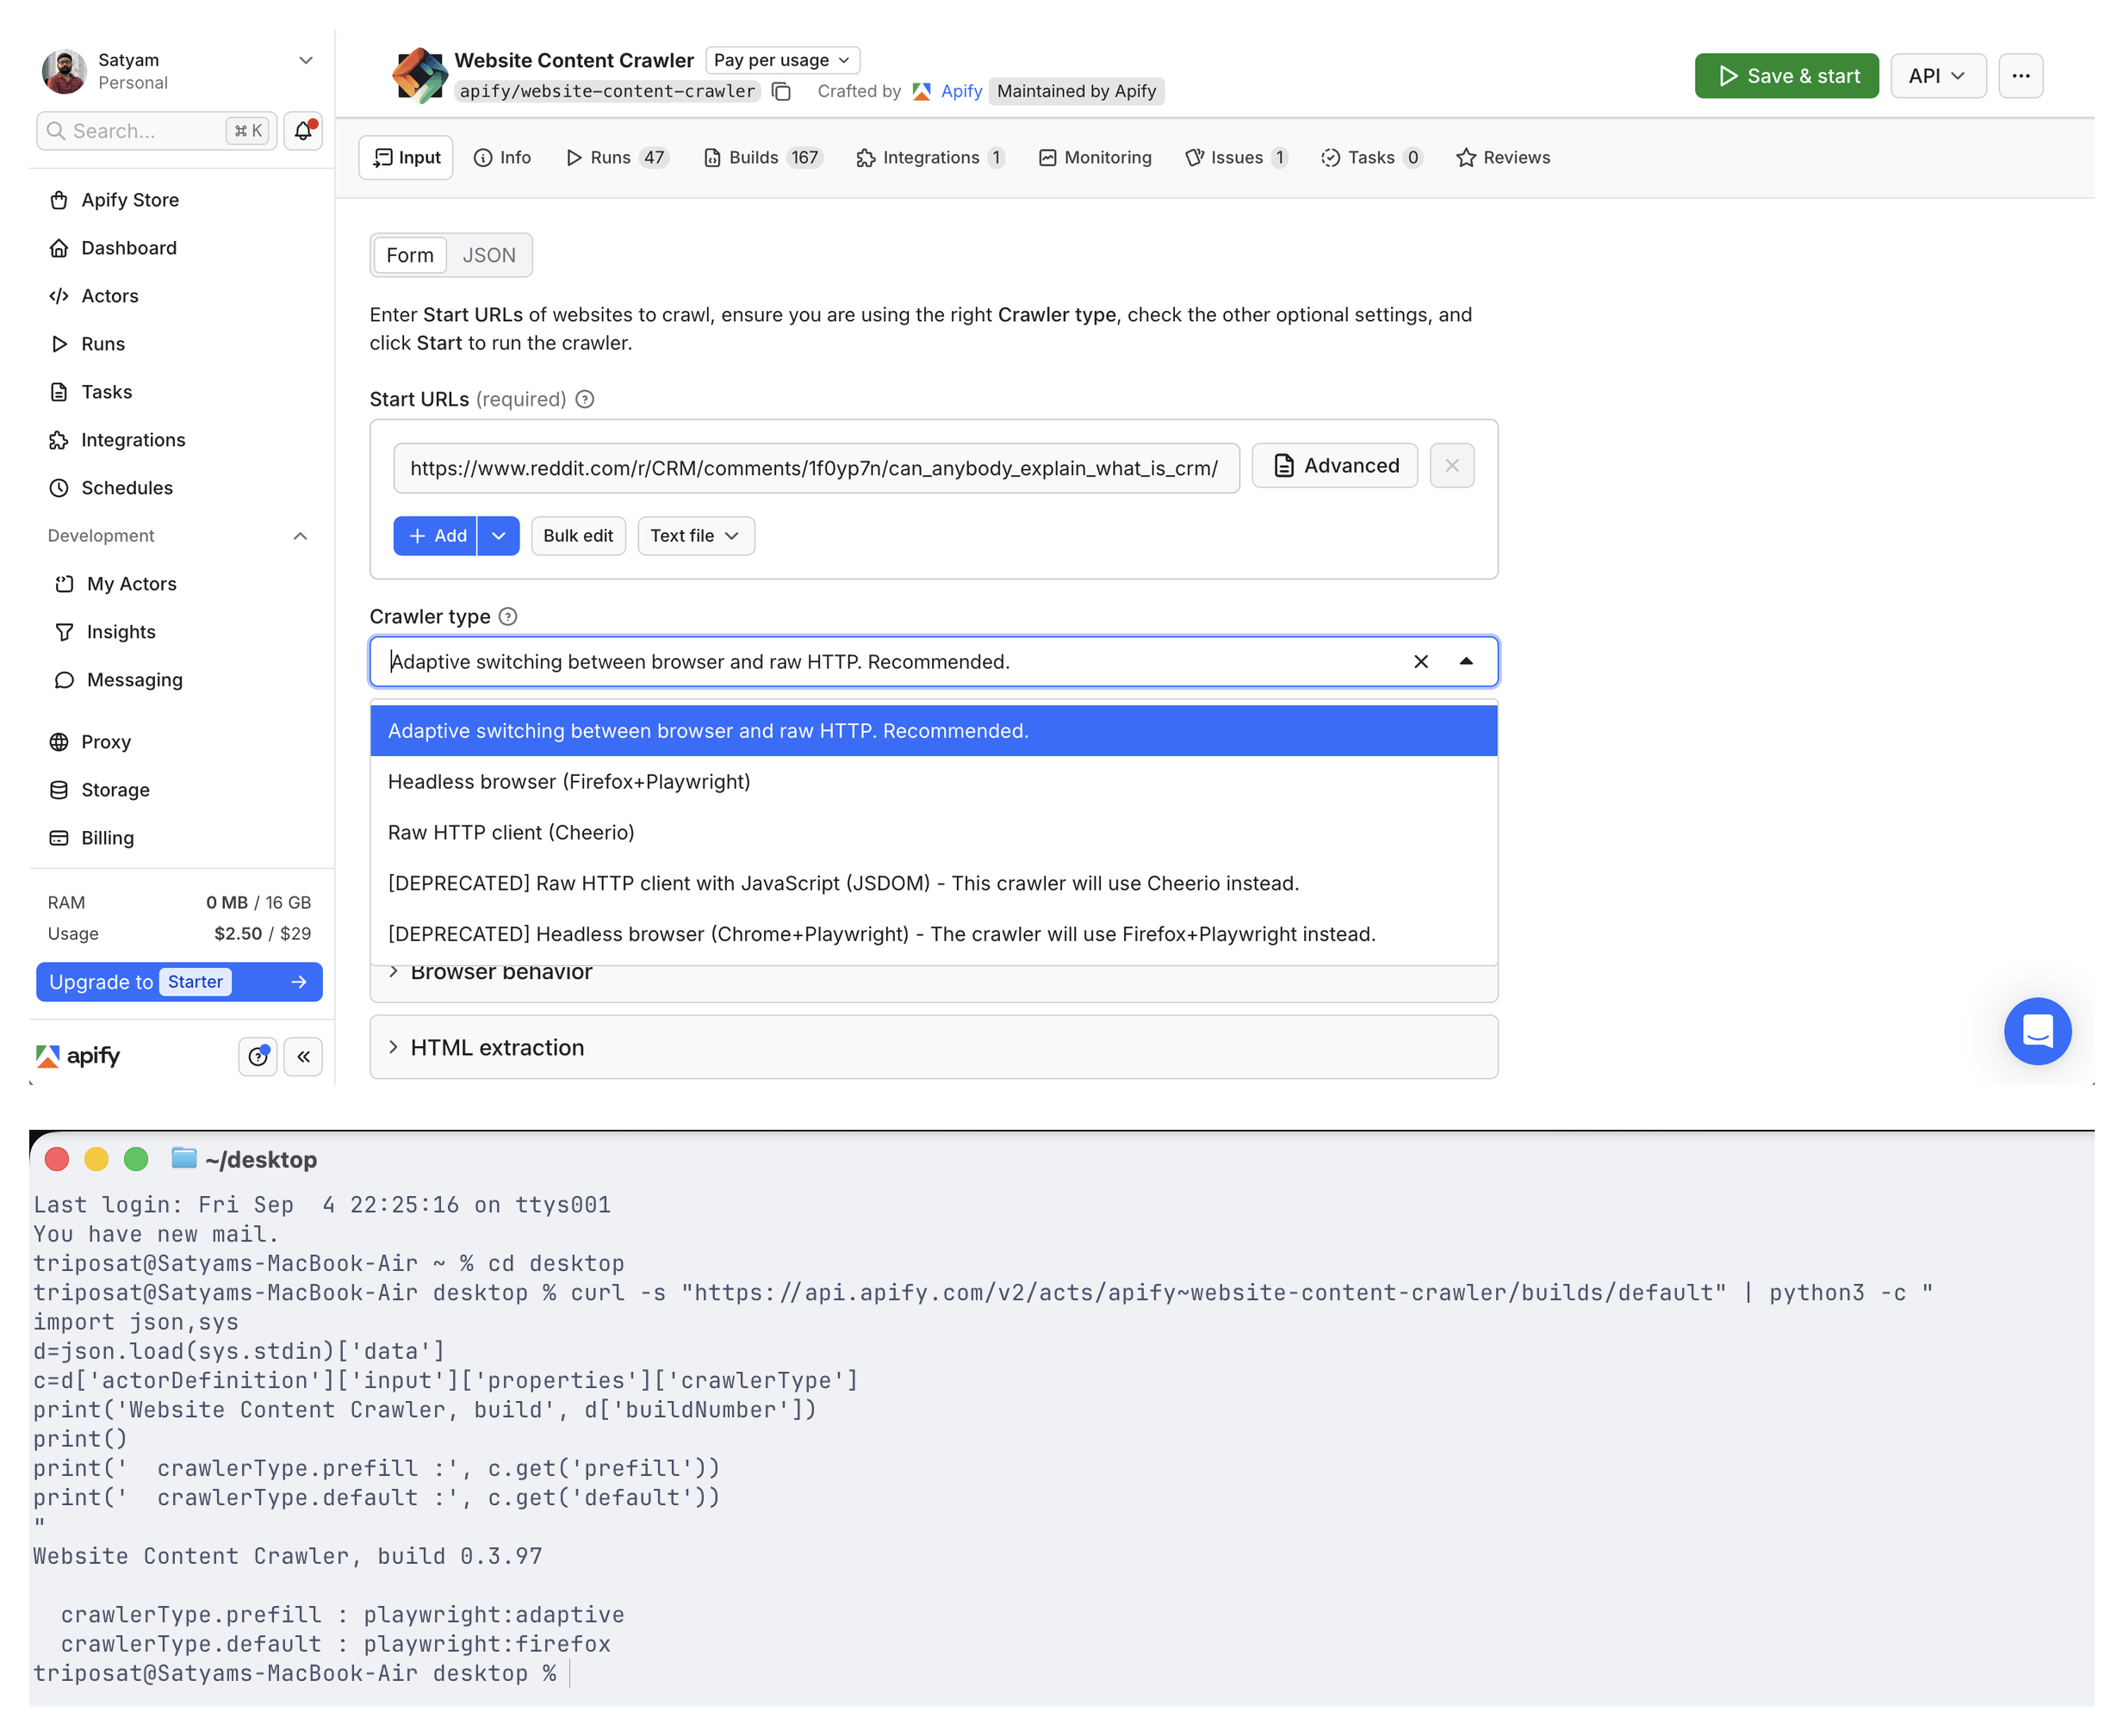Viewport: 2124px width, 1736px height.
Task: Switch to Form input view
Action: pyautogui.click(x=409, y=255)
